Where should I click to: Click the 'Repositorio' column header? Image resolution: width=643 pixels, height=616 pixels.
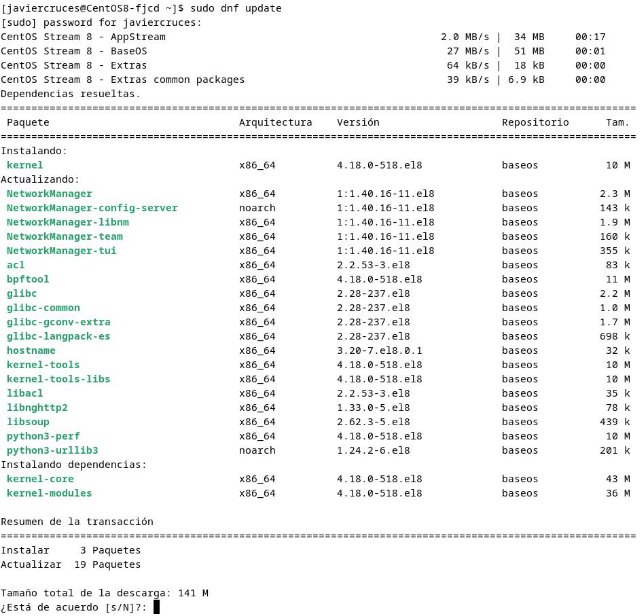tap(535, 123)
